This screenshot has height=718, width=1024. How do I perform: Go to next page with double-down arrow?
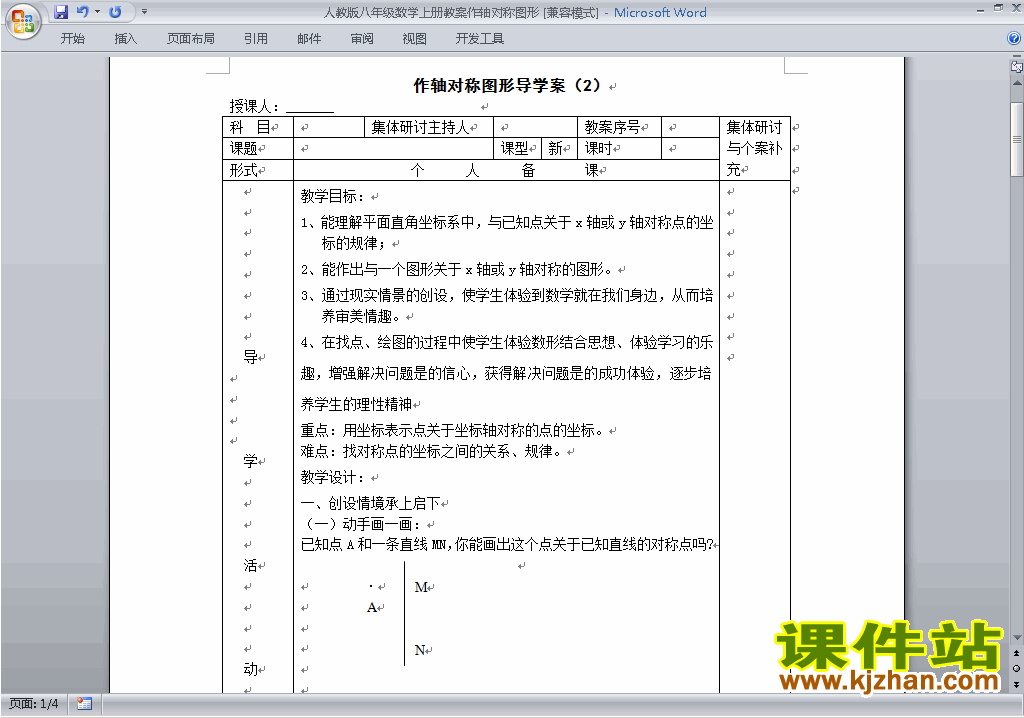click(x=1017, y=684)
